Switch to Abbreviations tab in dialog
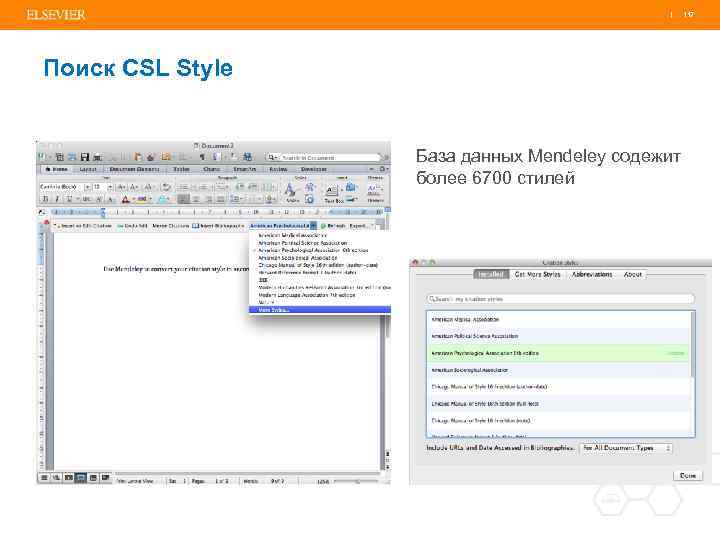The image size is (720, 540). 591,274
